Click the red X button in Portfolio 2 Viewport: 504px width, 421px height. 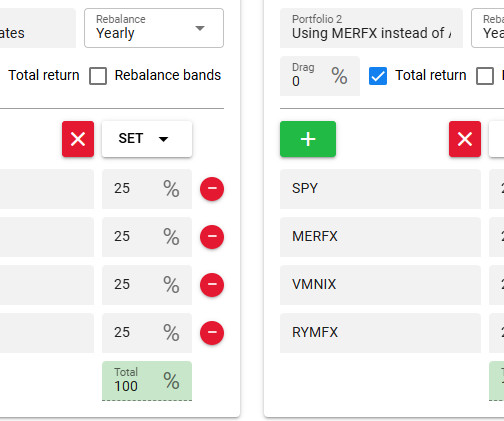coord(465,139)
